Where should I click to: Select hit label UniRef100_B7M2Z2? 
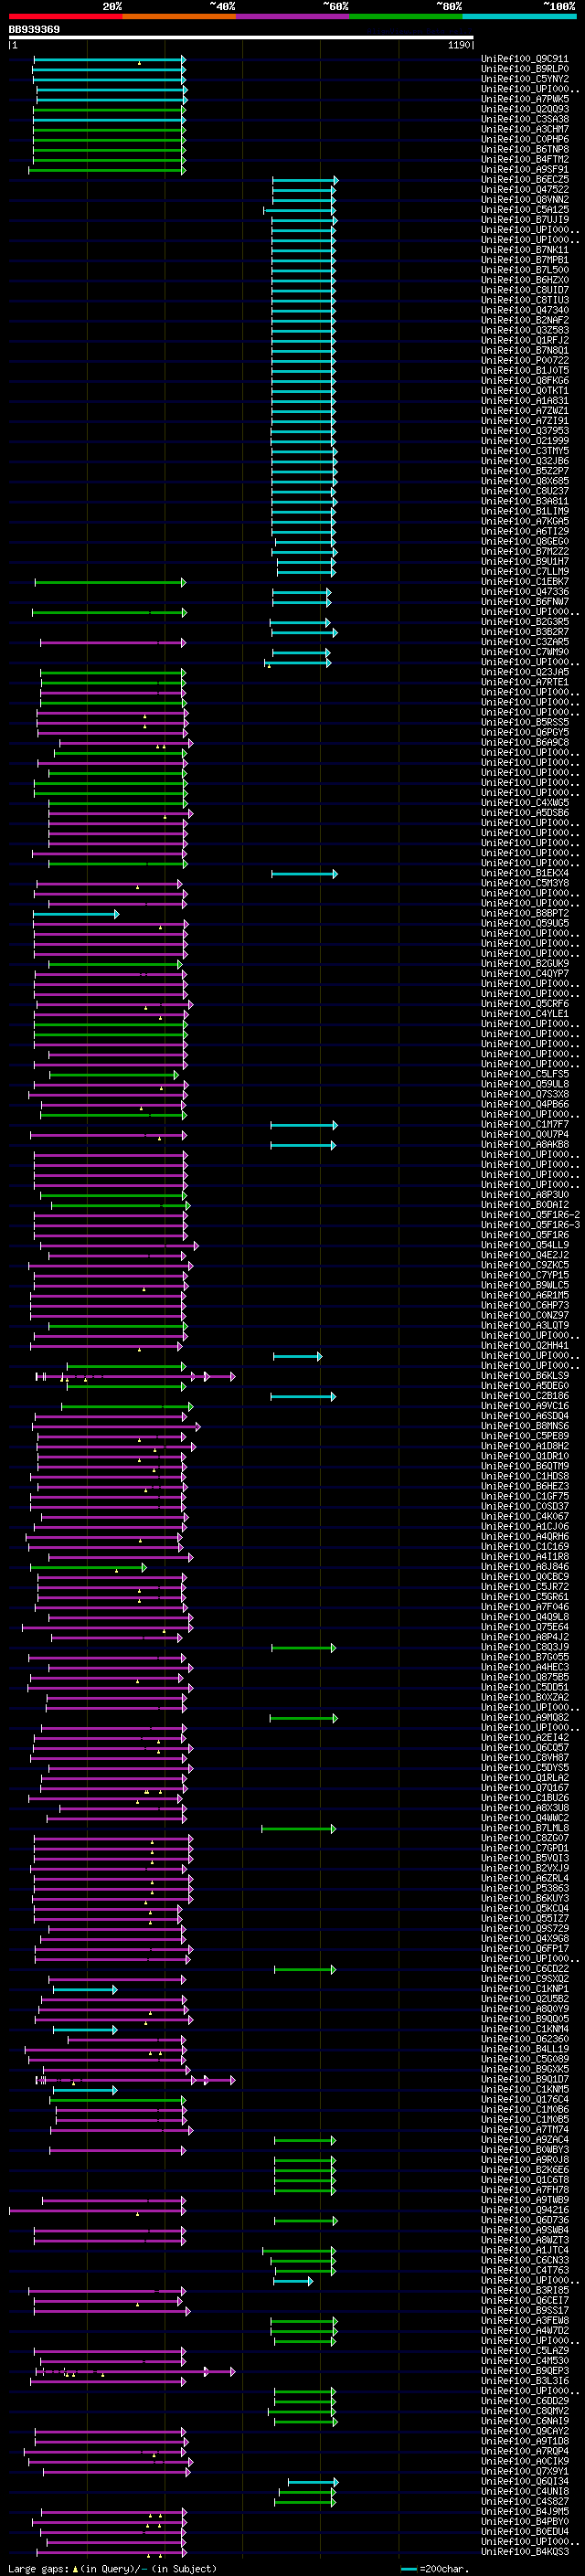[x=524, y=551]
